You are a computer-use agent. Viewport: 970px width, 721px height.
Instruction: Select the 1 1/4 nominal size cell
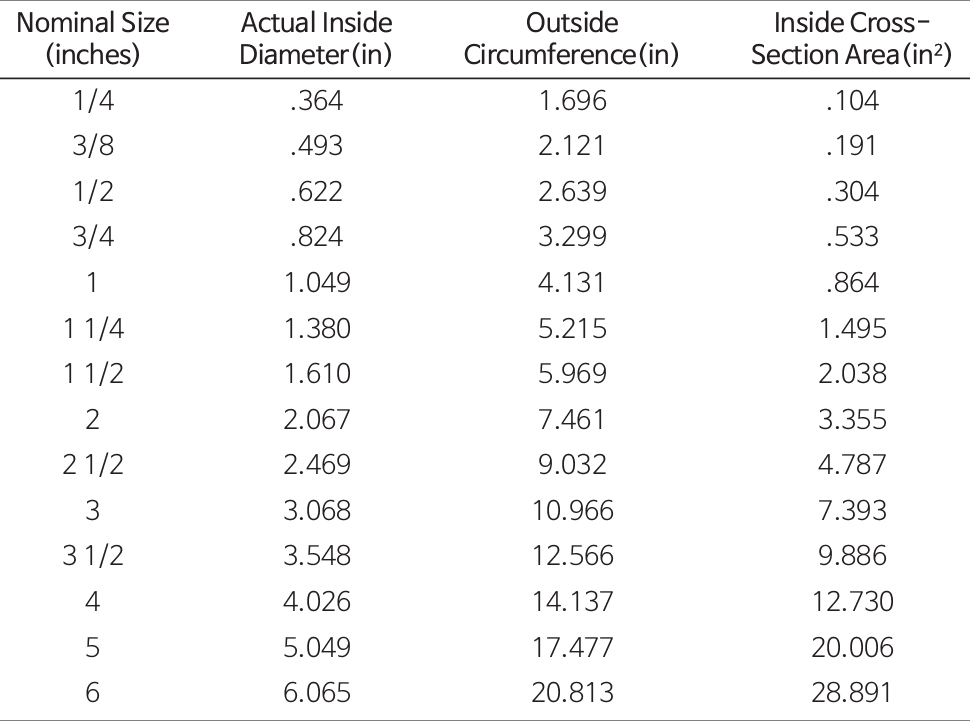[x=92, y=328]
